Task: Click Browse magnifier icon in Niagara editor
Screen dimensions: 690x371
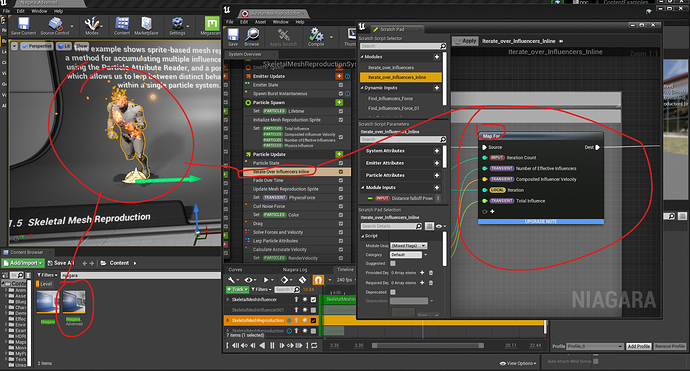Action: 252,37
